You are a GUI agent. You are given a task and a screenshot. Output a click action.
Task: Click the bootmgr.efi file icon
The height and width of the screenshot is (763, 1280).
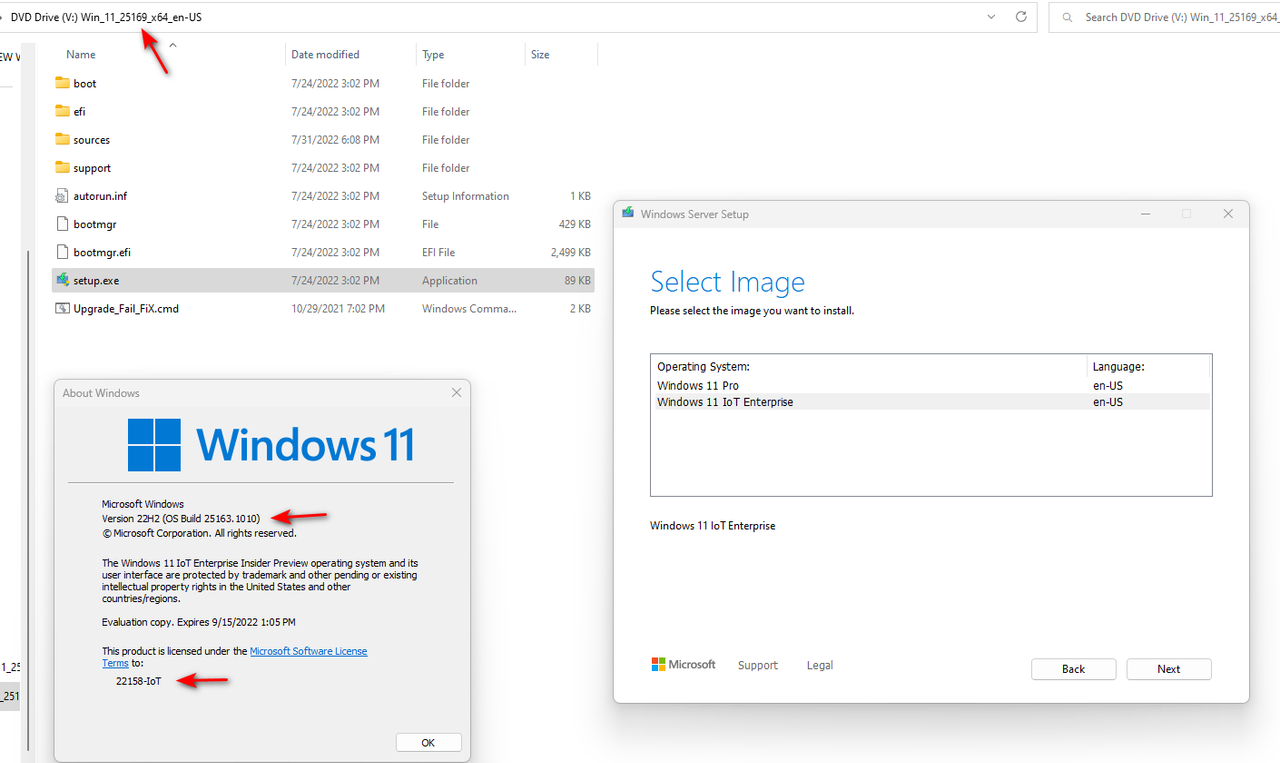coord(62,252)
